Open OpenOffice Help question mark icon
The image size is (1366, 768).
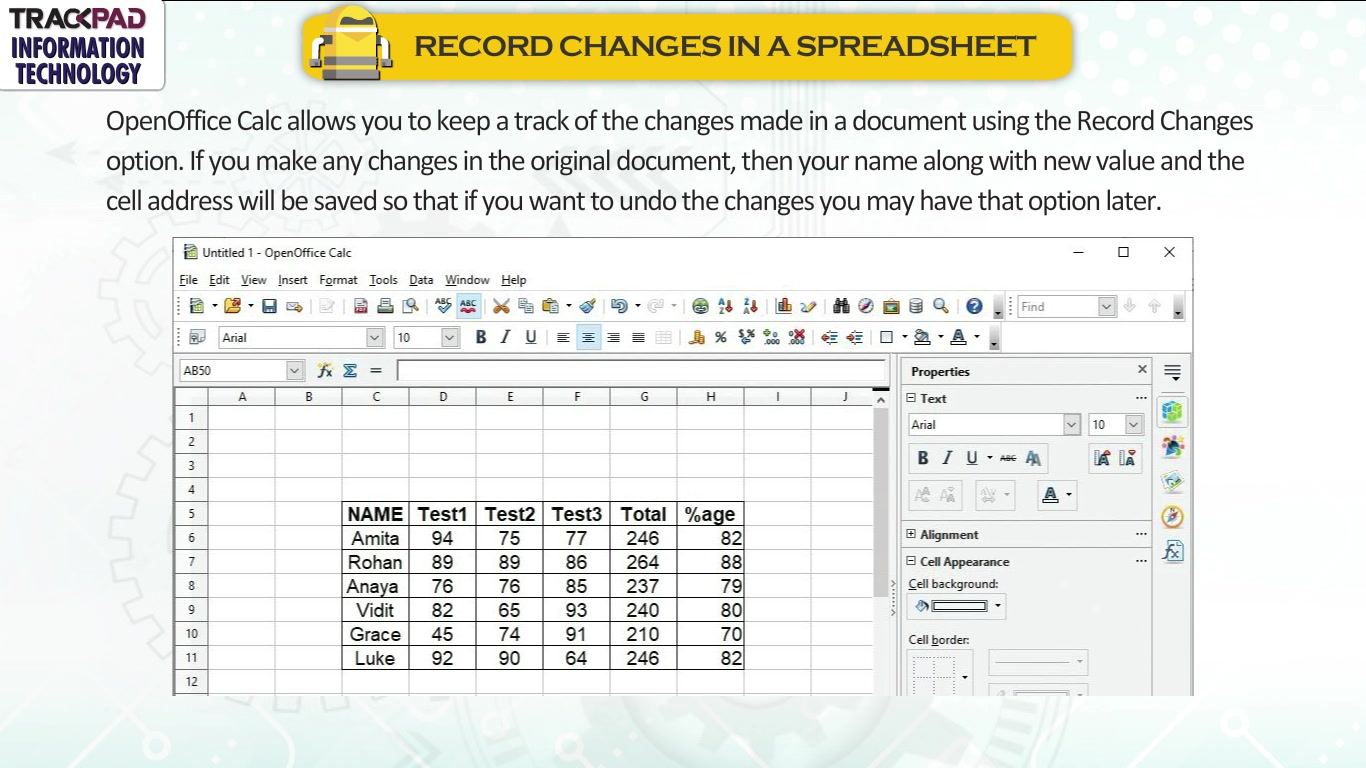(x=974, y=306)
